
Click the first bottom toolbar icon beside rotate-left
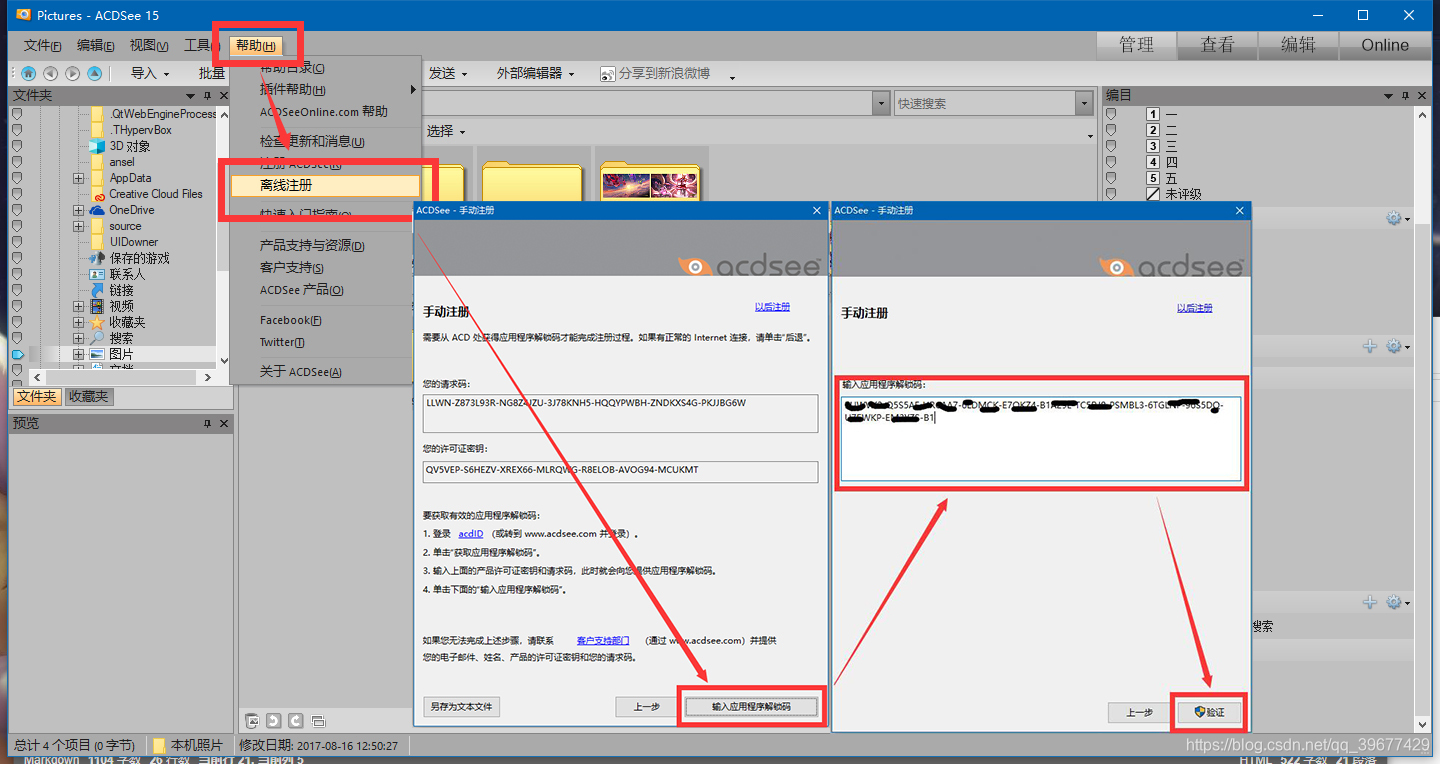(x=252, y=721)
